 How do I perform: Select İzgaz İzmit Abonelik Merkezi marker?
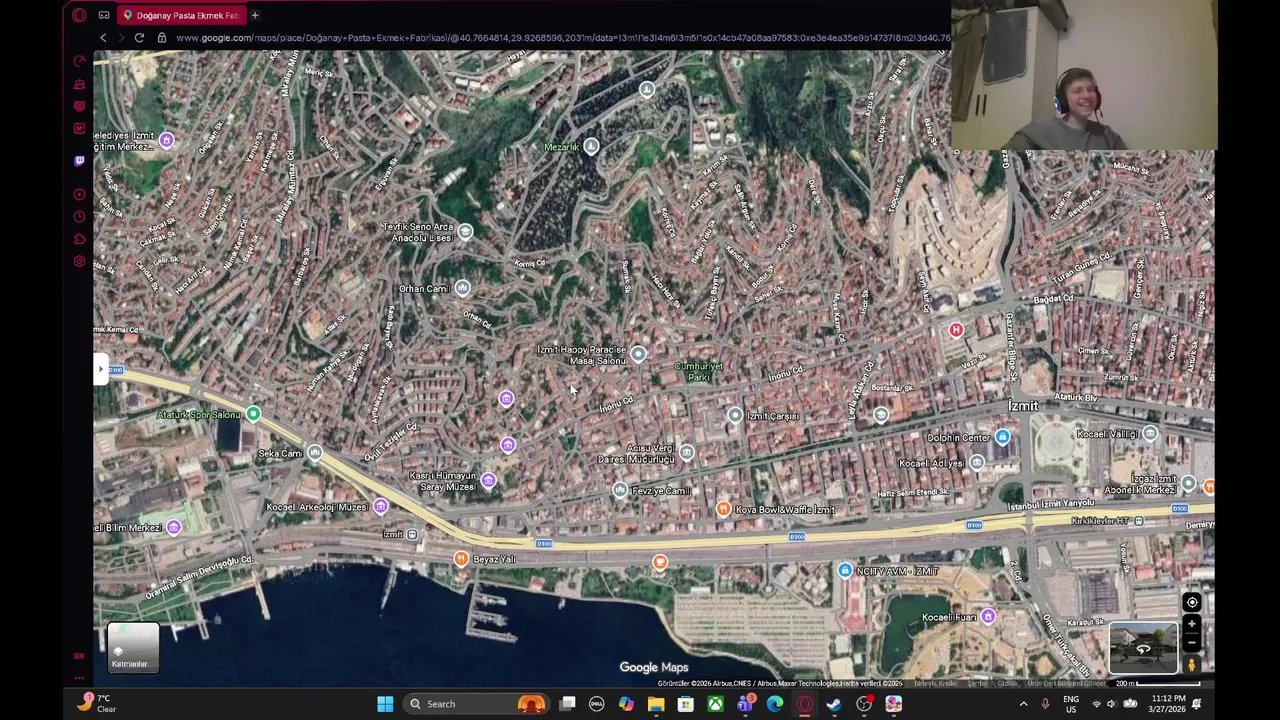pyautogui.click(x=1188, y=484)
